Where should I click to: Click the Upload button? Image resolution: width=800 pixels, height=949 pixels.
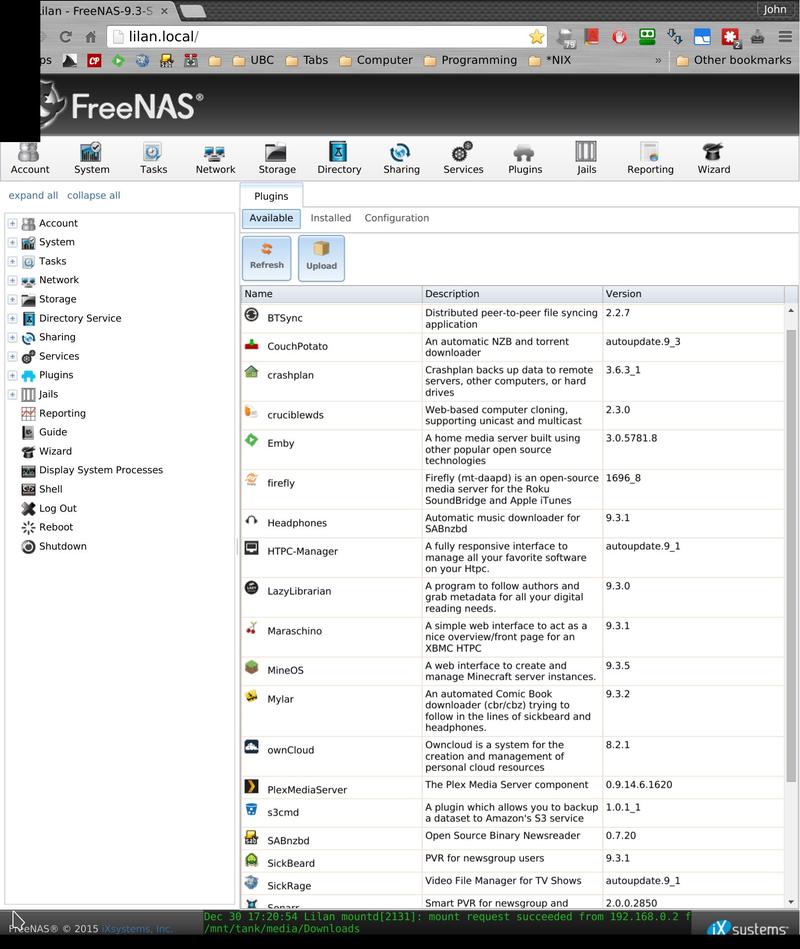point(321,258)
